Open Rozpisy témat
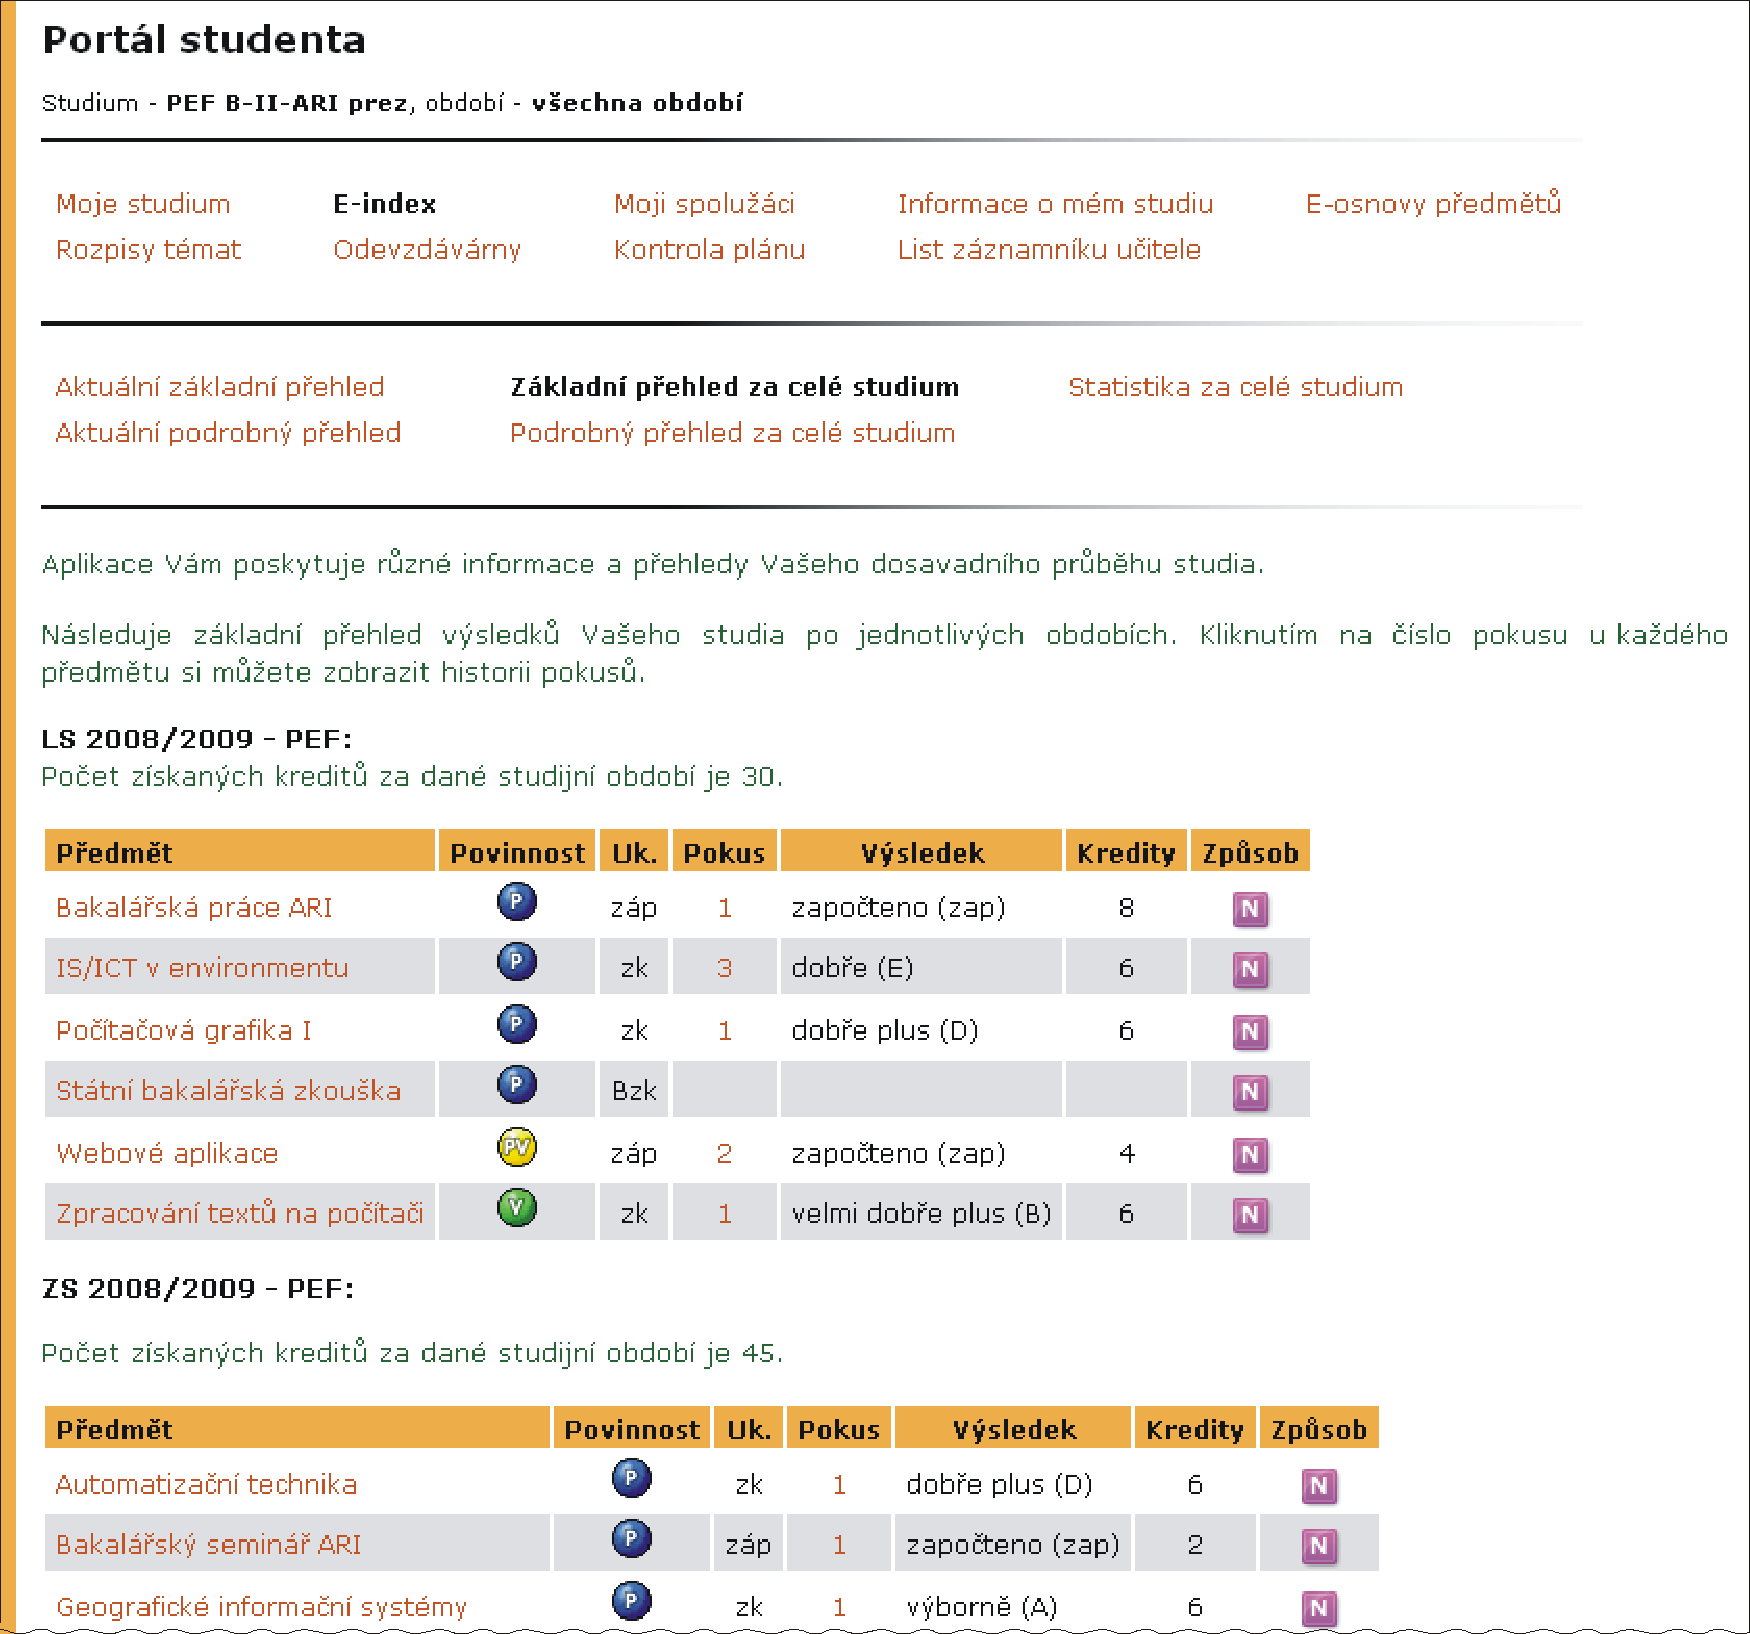The width and height of the screenshot is (1750, 1634). (x=148, y=250)
